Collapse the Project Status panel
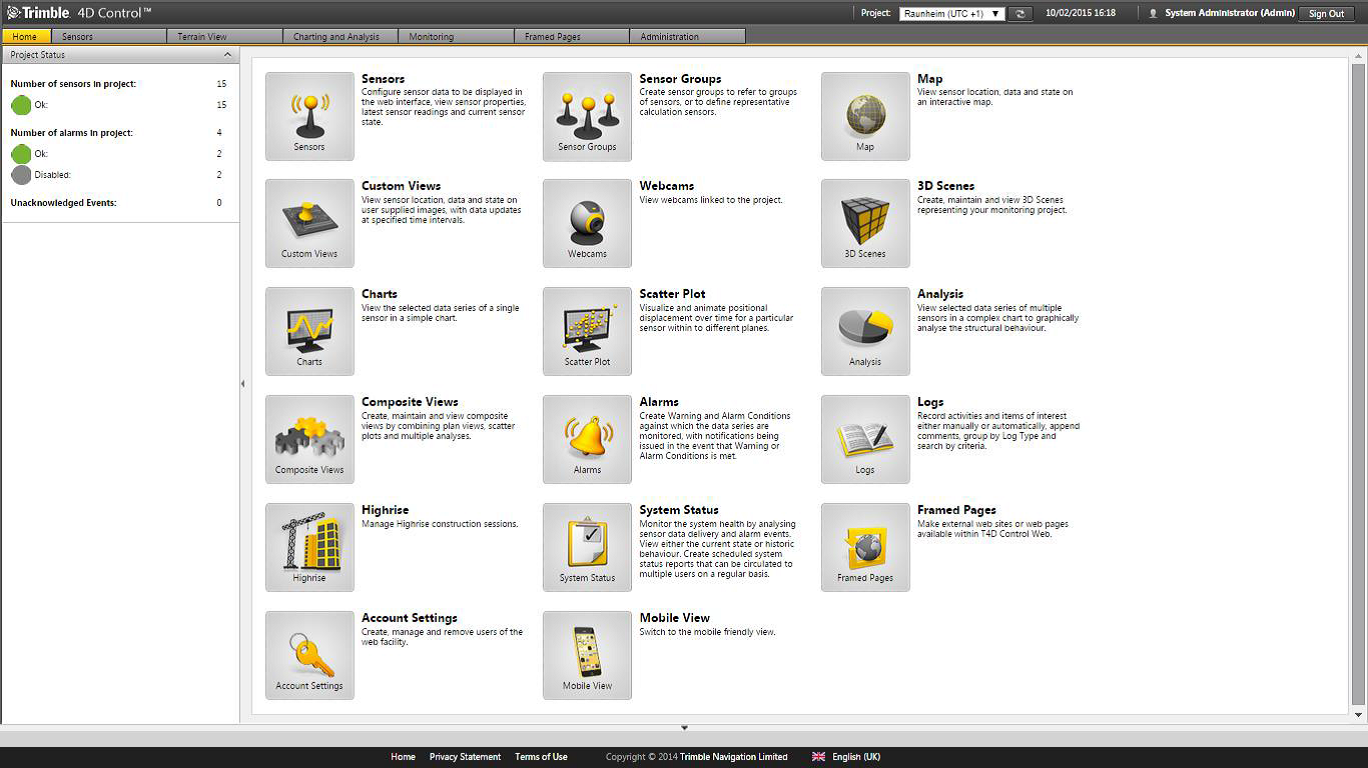The image size is (1368, 768). (x=227, y=55)
